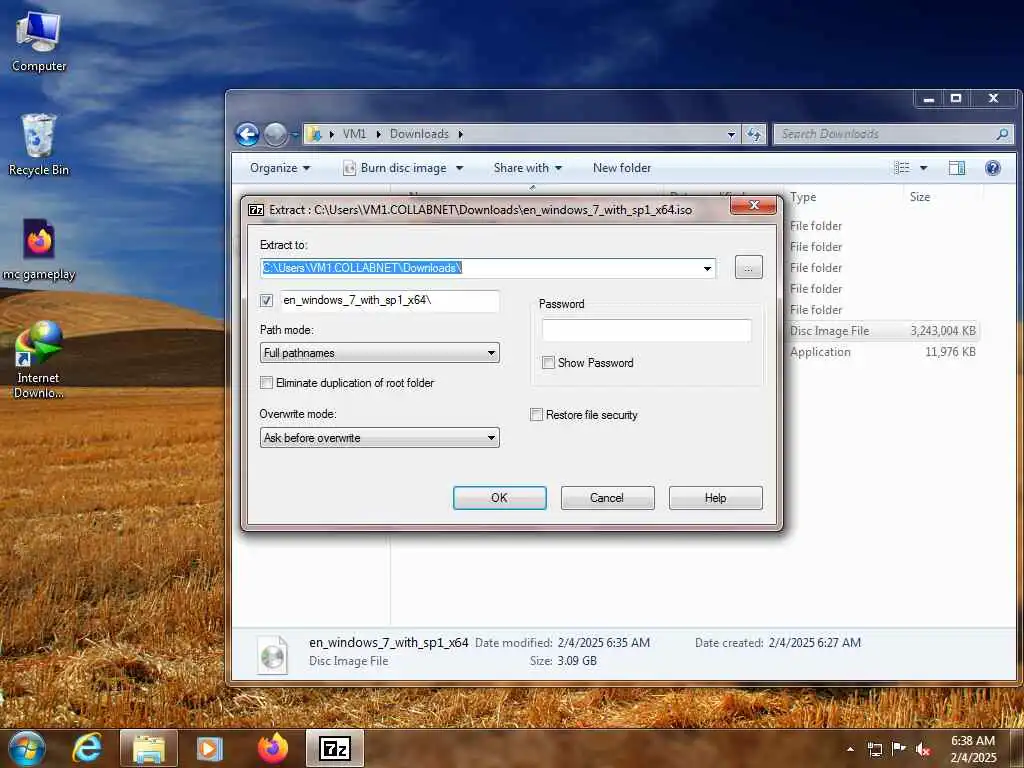Click the Explorer Back navigation arrow
1024x768 pixels.
coord(247,135)
